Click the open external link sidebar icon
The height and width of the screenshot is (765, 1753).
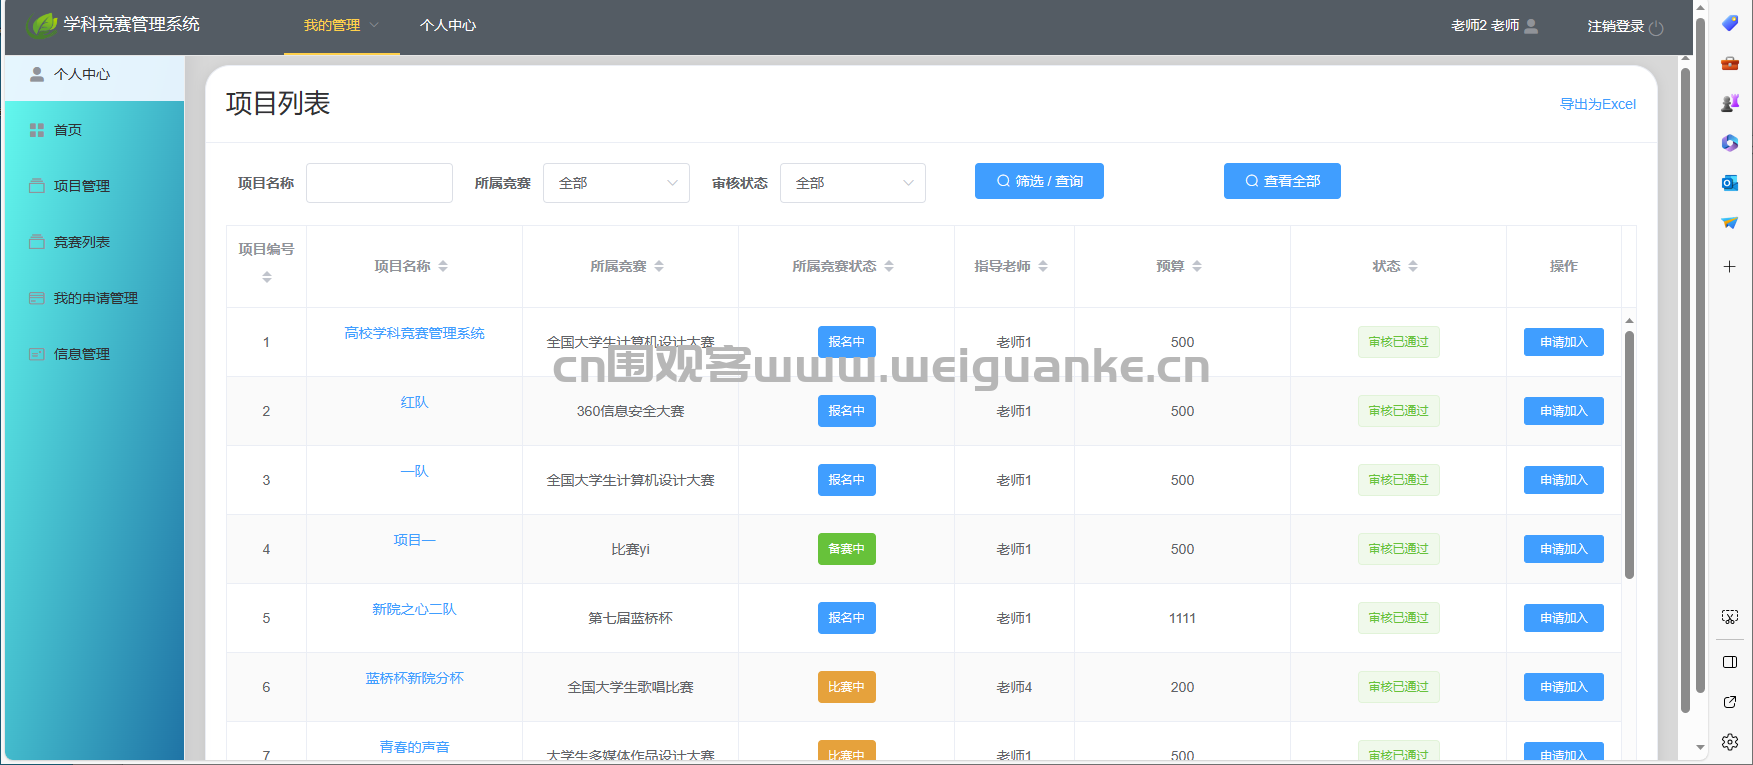(x=1730, y=702)
